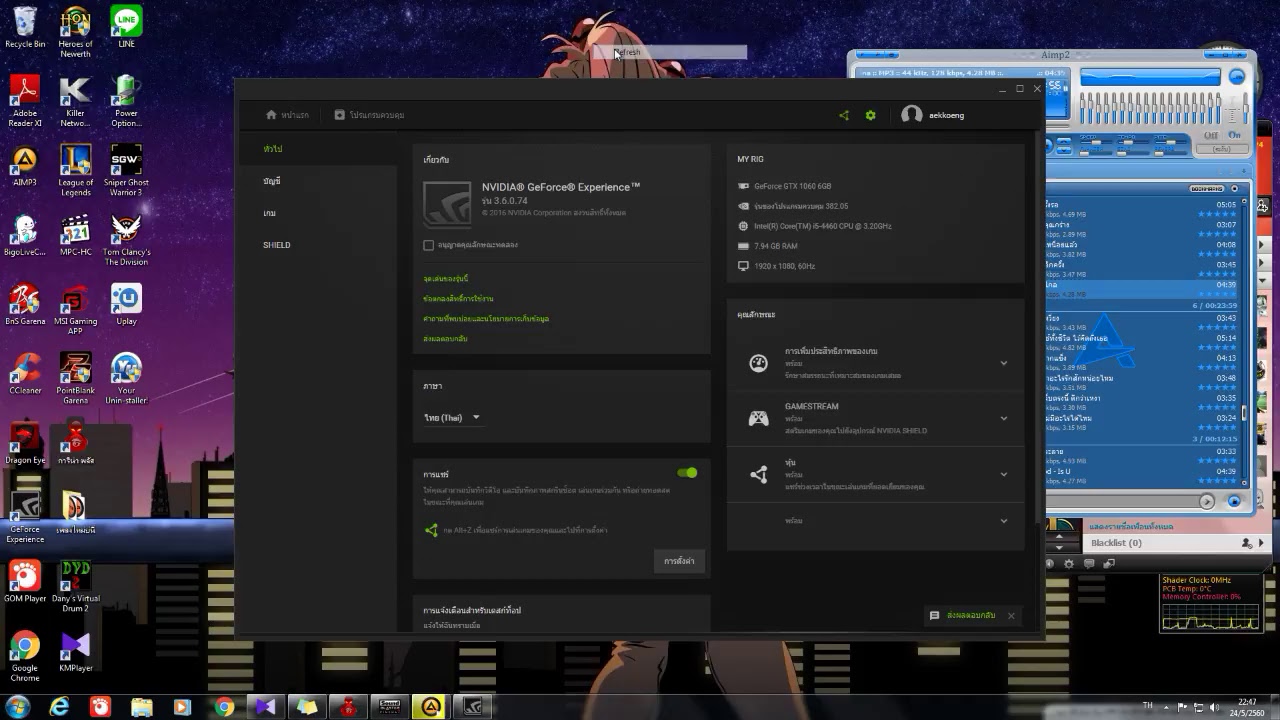This screenshot has height=720, width=1280.
Task: Click the GAMESTREAM gamepad icon
Action: (x=759, y=419)
